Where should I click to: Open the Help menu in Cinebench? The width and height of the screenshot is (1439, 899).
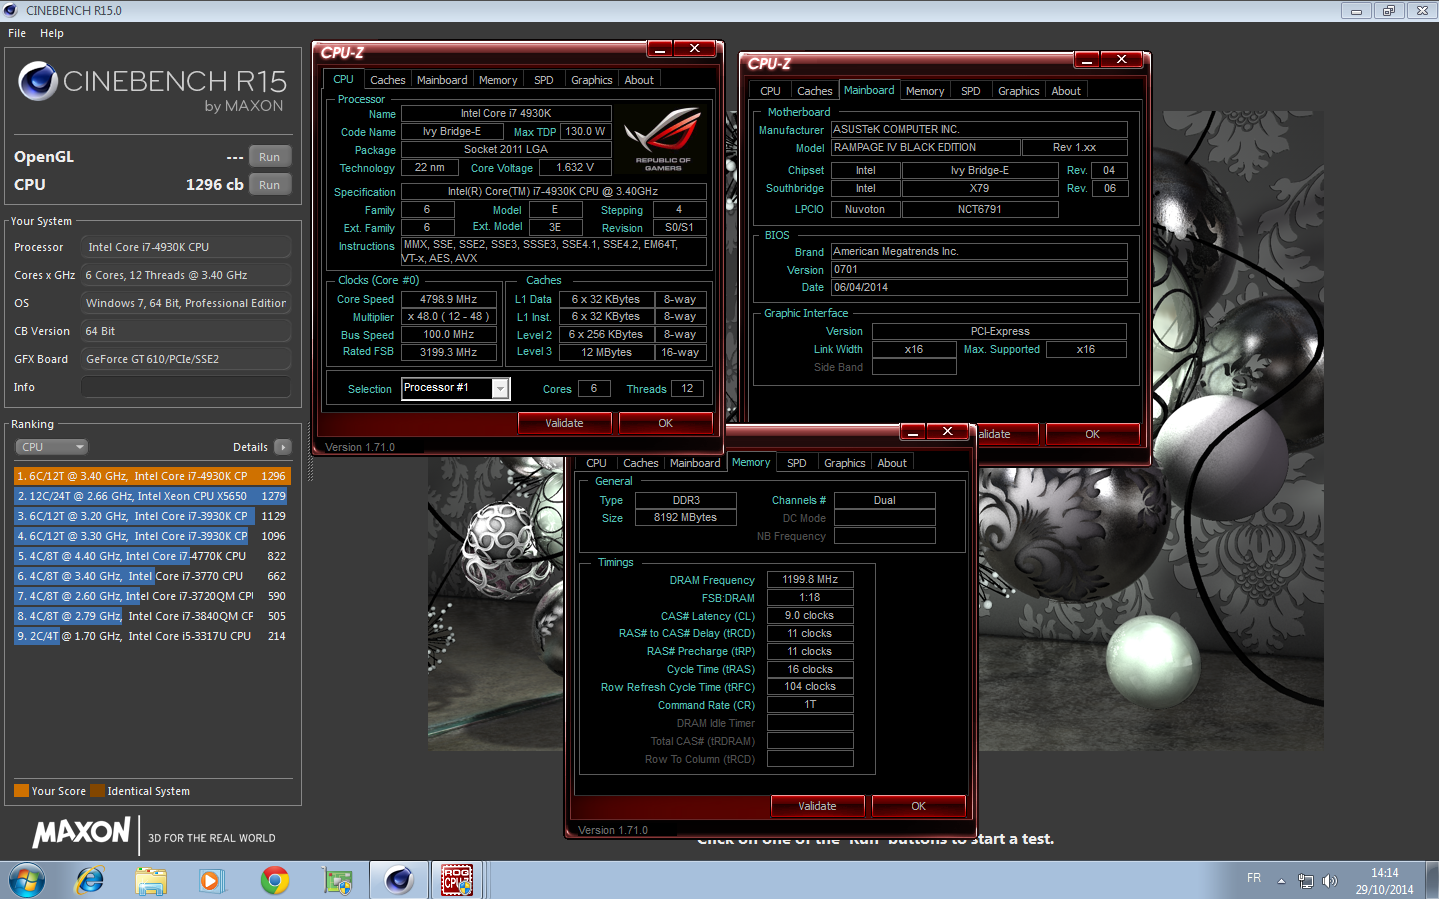click(52, 33)
